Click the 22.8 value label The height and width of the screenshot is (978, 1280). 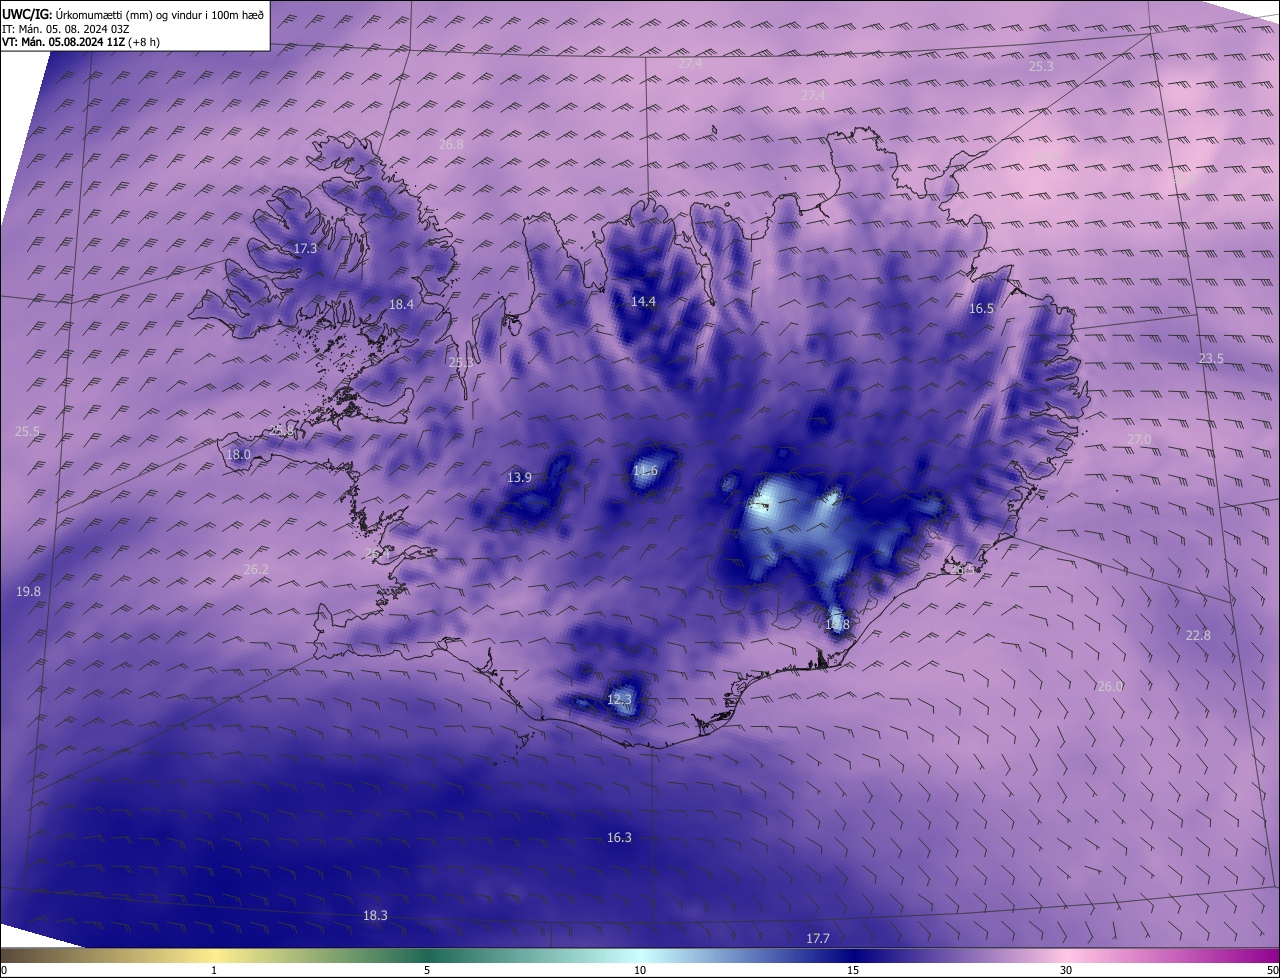click(1197, 635)
